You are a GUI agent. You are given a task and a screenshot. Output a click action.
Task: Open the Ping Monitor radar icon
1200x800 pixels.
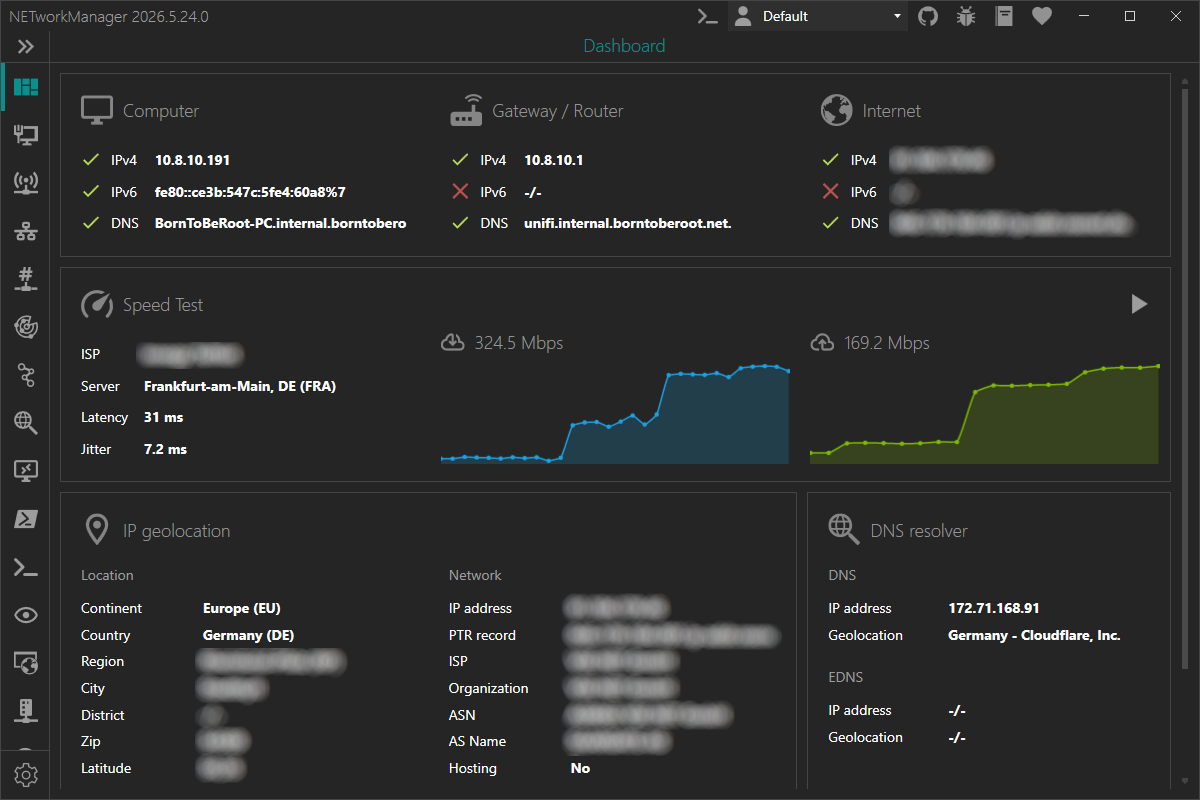click(x=26, y=327)
